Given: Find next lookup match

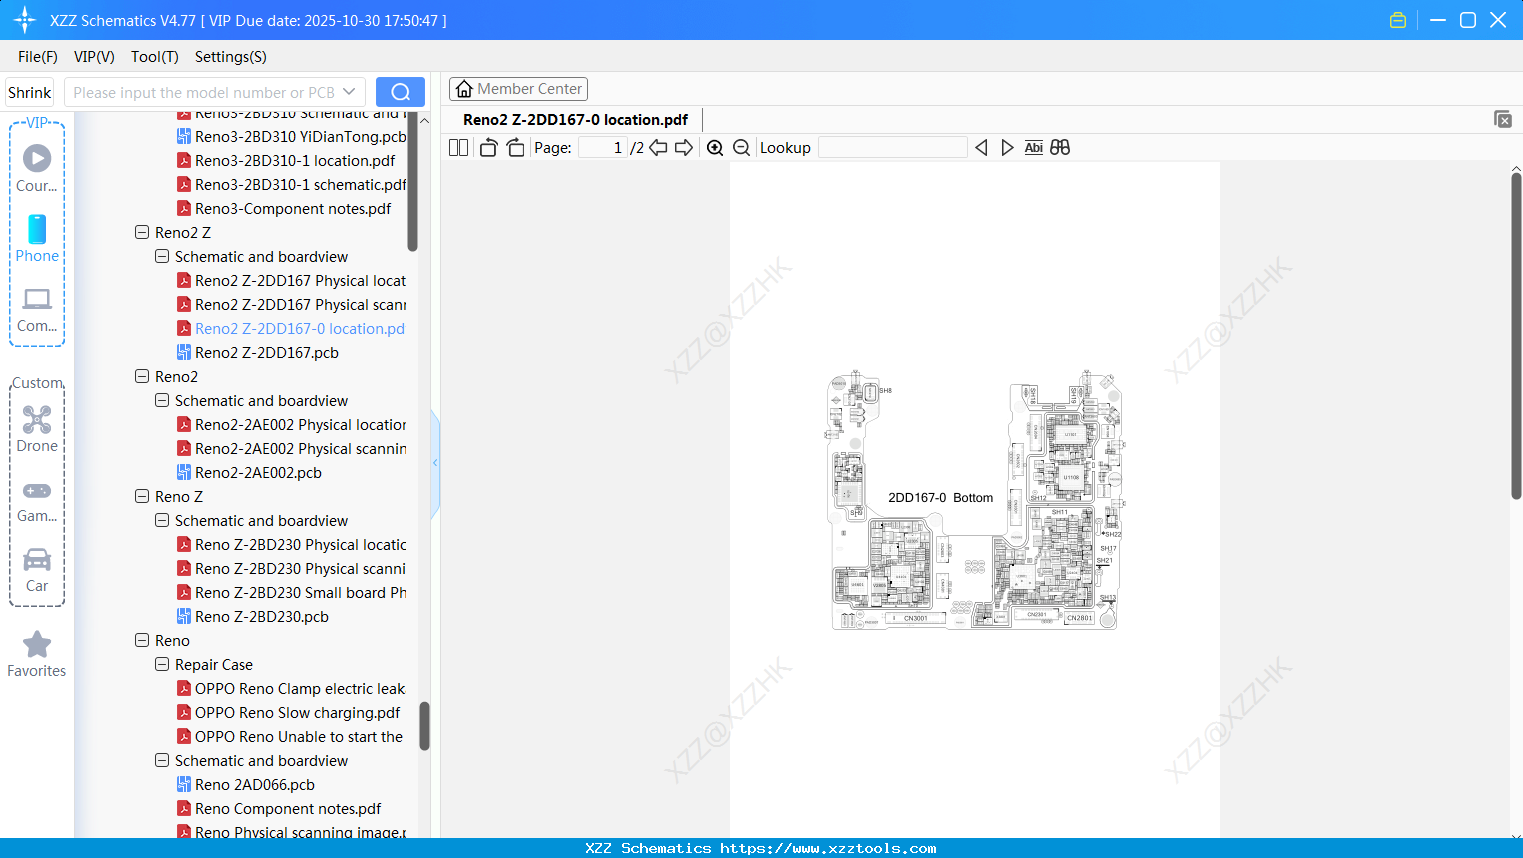Looking at the screenshot, I should pyautogui.click(x=1007, y=148).
